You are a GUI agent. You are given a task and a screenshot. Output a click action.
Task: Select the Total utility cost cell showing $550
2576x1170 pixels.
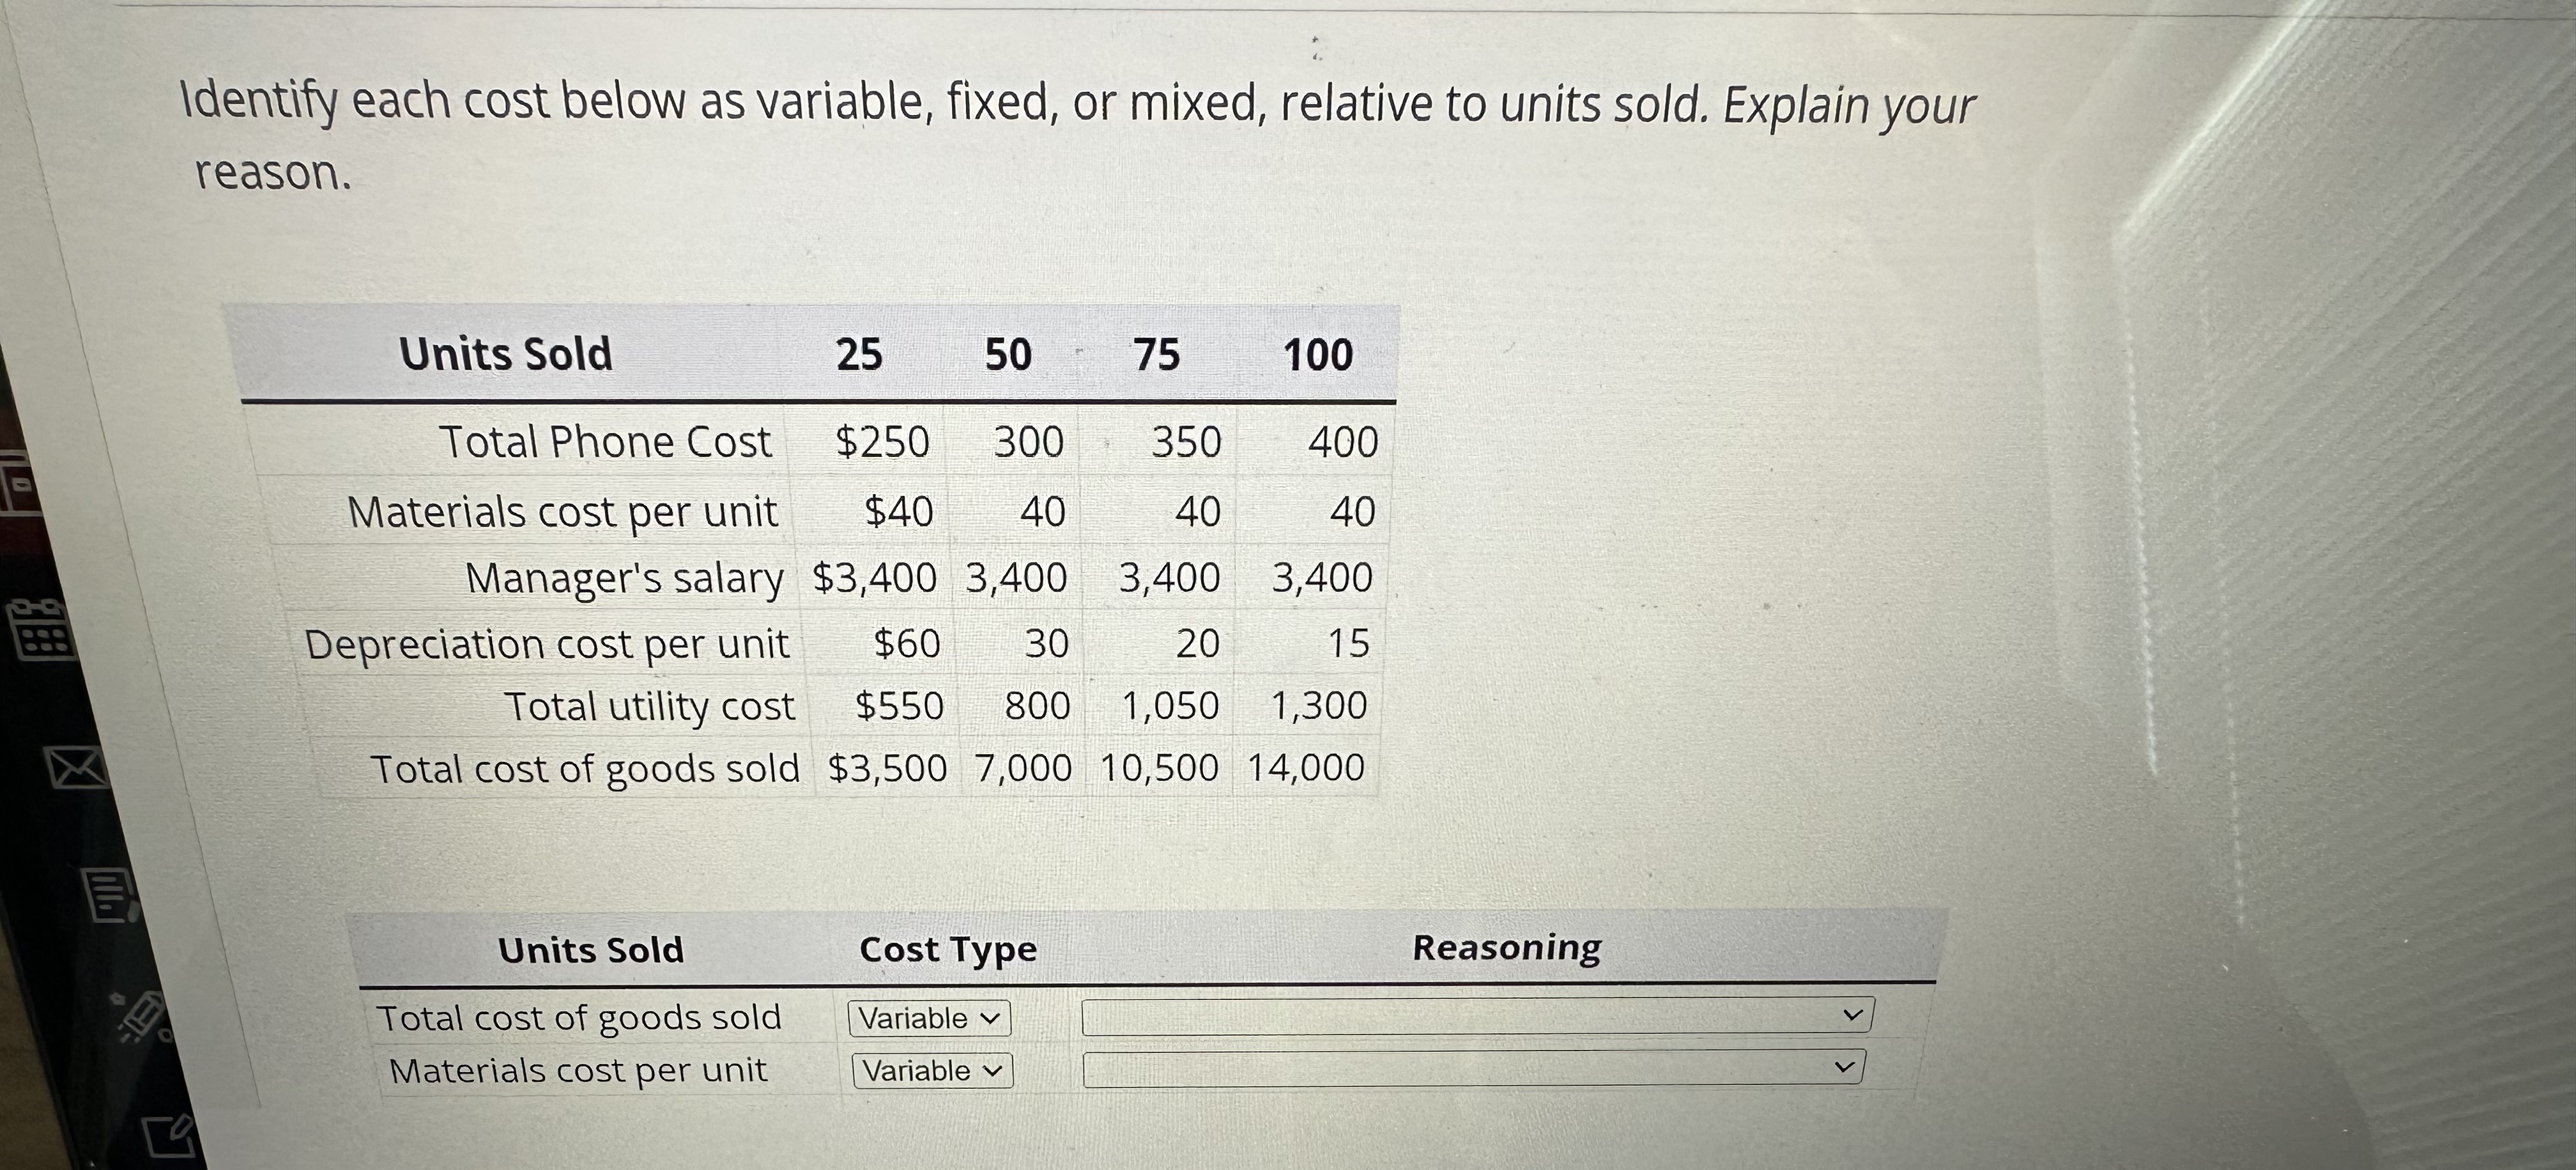(x=898, y=706)
